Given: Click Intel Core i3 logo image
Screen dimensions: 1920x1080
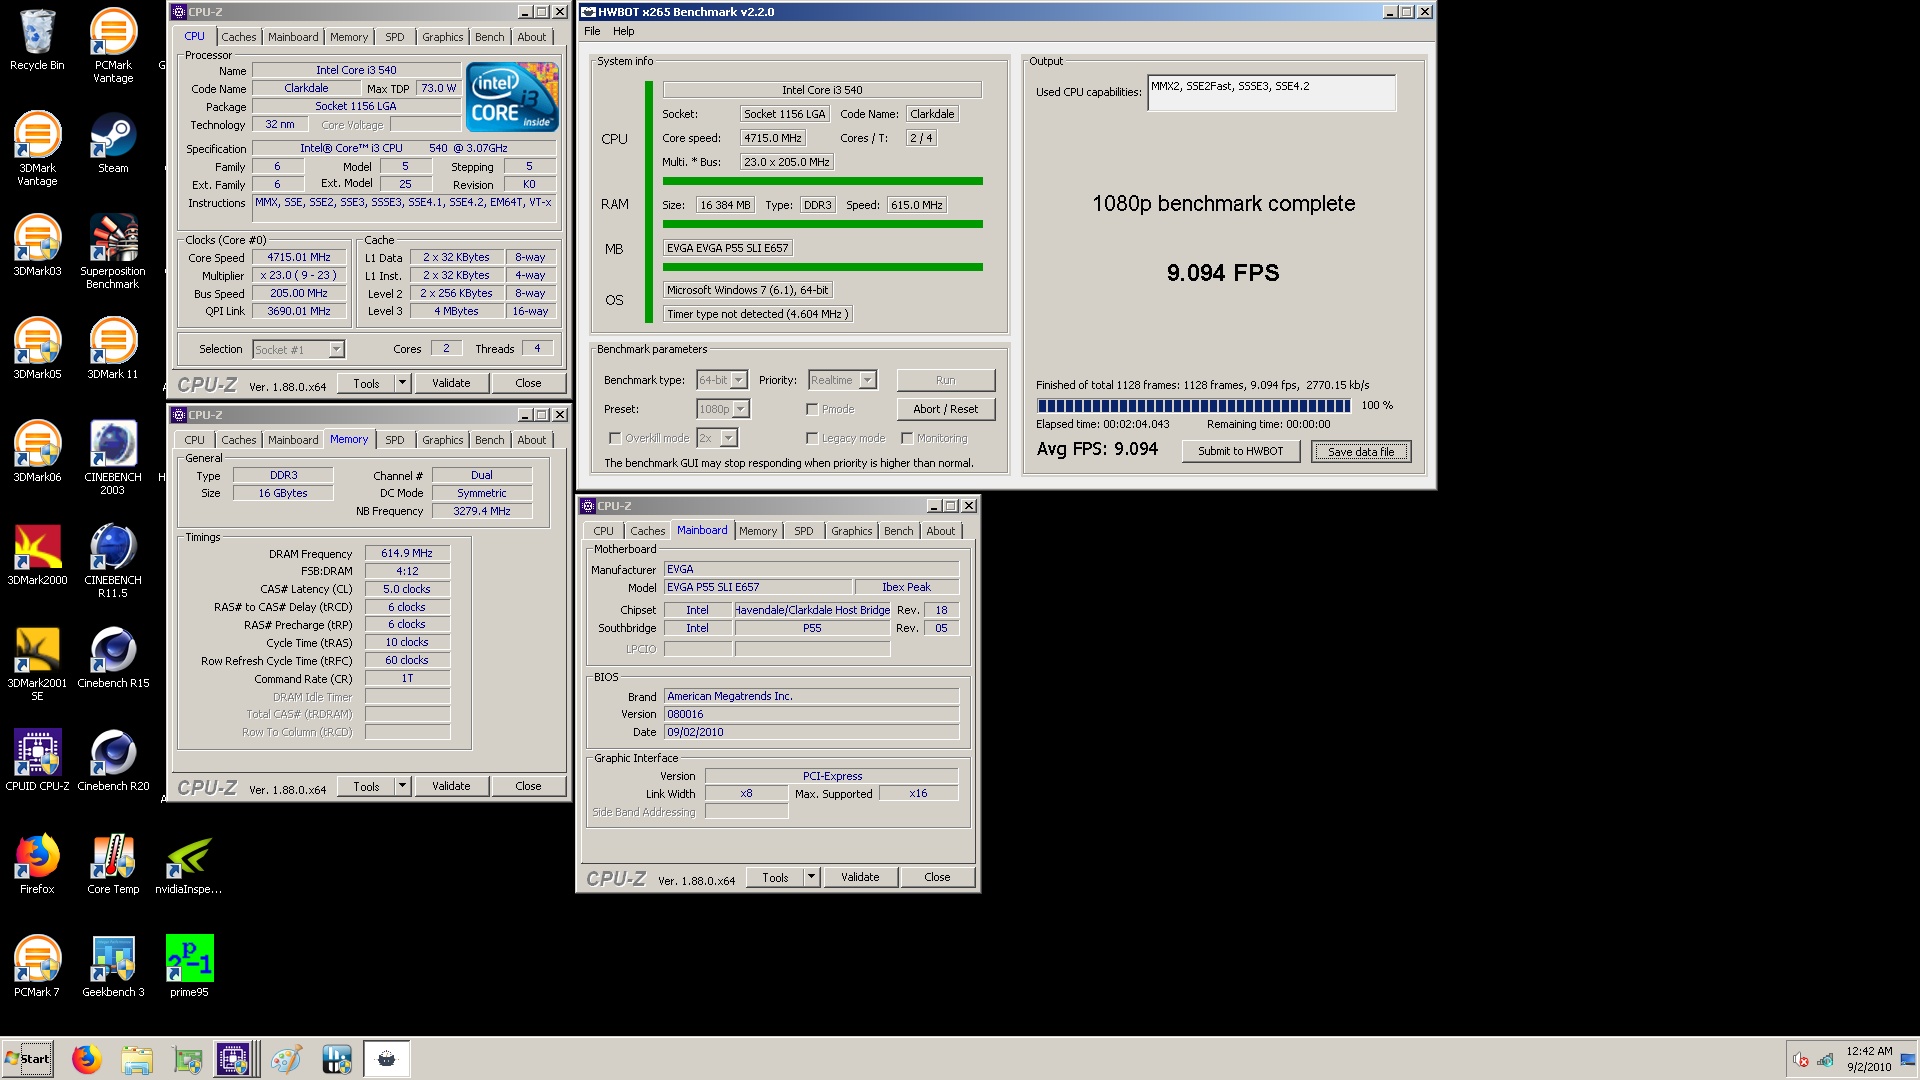Looking at the screenshot, I should pos(513,97).
